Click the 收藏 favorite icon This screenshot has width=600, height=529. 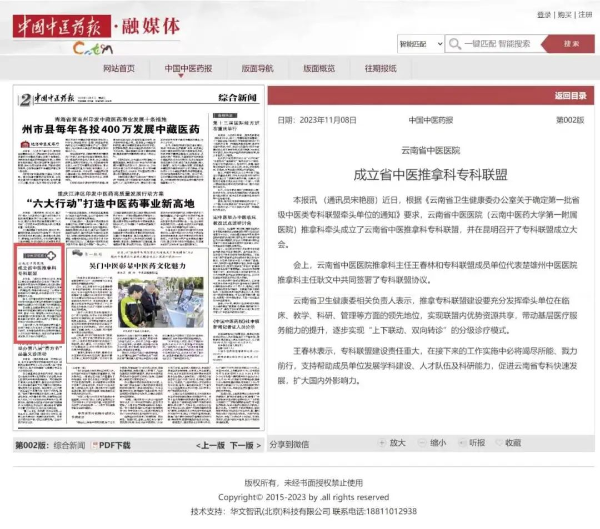click(x=499, y=443)
